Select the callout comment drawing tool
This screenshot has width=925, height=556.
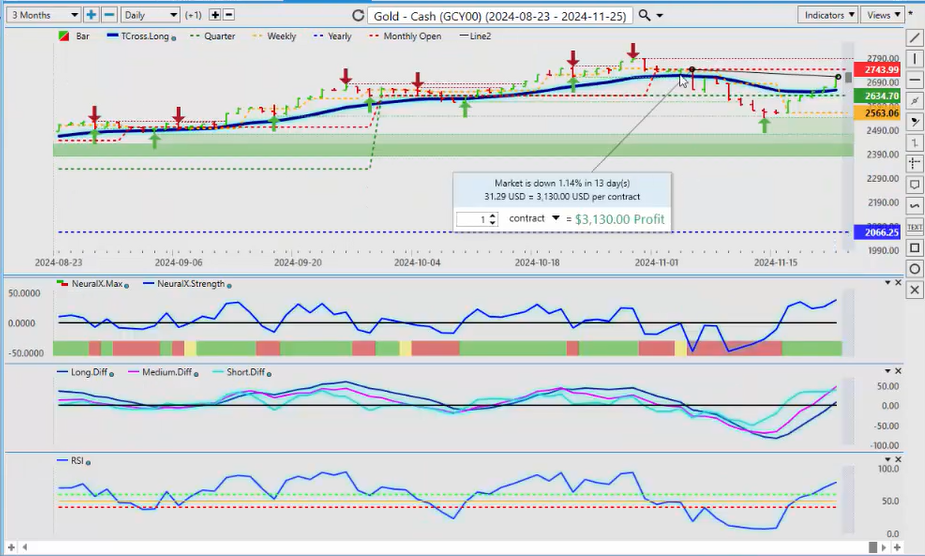[914, 185]
